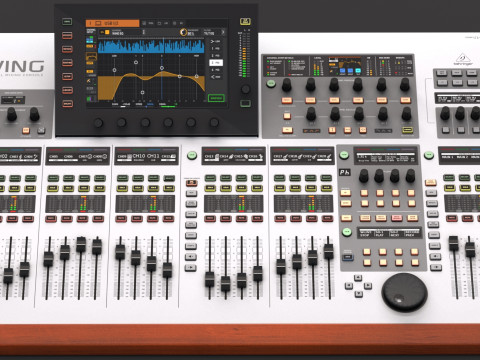Viewport: 480px width, 360px height.
Task: Toggle the red mute button for CH9
Action: pyautogui.click(x=121, y=219)
